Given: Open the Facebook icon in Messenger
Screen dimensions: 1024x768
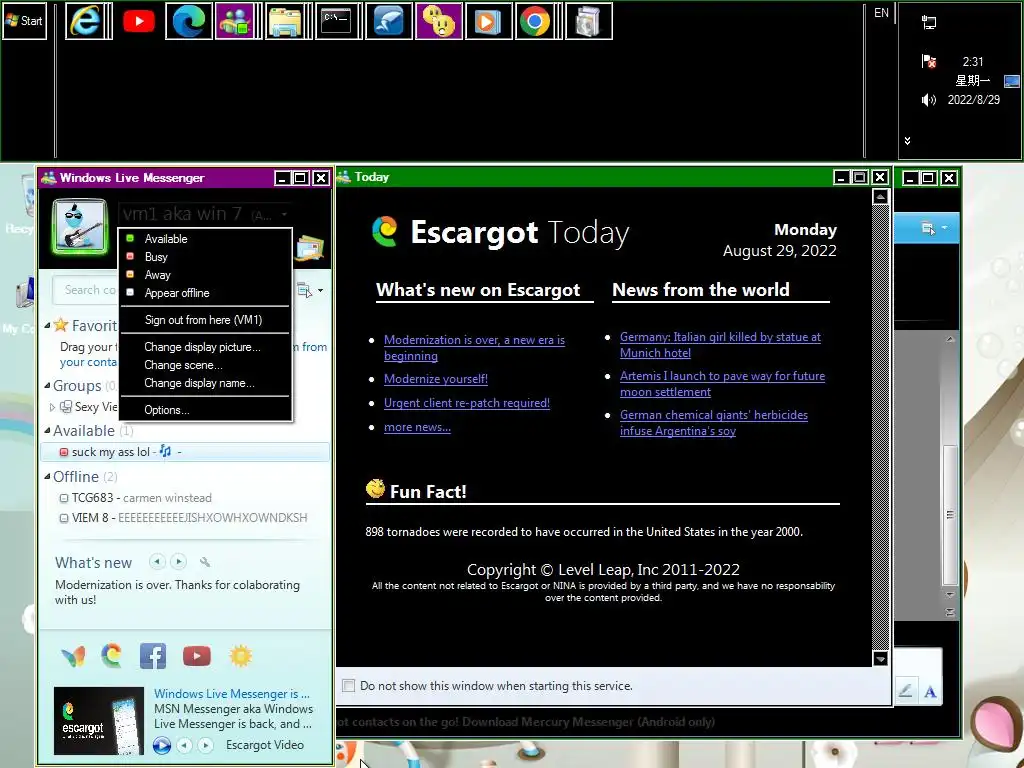Looking at the screenshot, I should pyautogui.click(x=153, y=656).
